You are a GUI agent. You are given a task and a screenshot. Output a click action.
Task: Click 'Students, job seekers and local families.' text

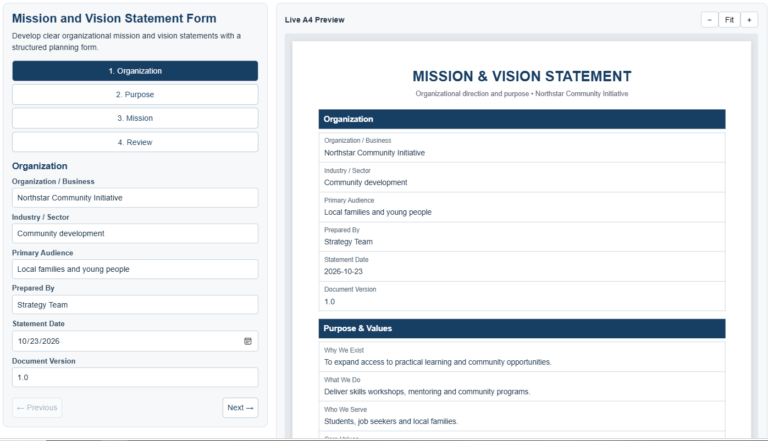tap(391, 421)
